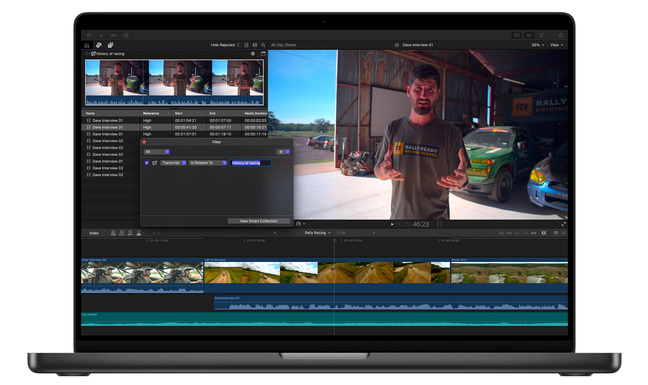This screenshot has width=648, height=385.
Task: Click the downward arrow icon in the toolbar
Action: [101, 36]
